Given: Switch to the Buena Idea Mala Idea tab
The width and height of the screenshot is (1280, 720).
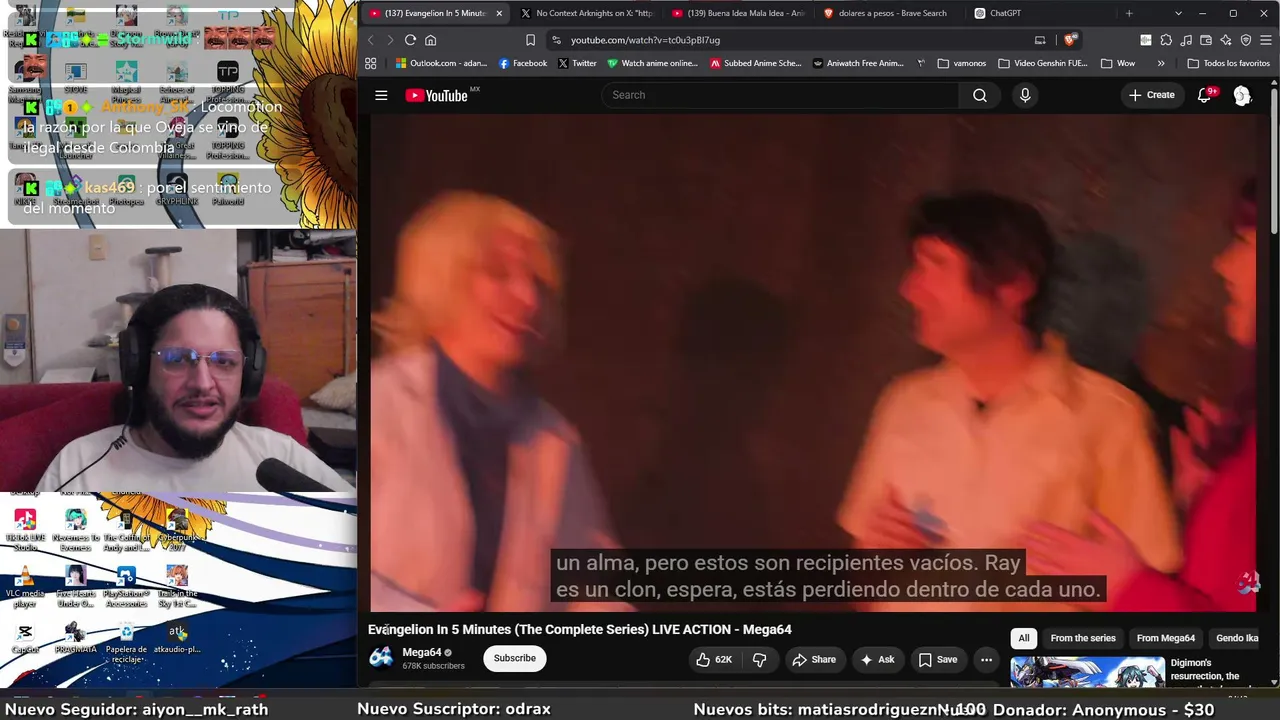Looking at the screenshot, I should (x=738, y=13).
